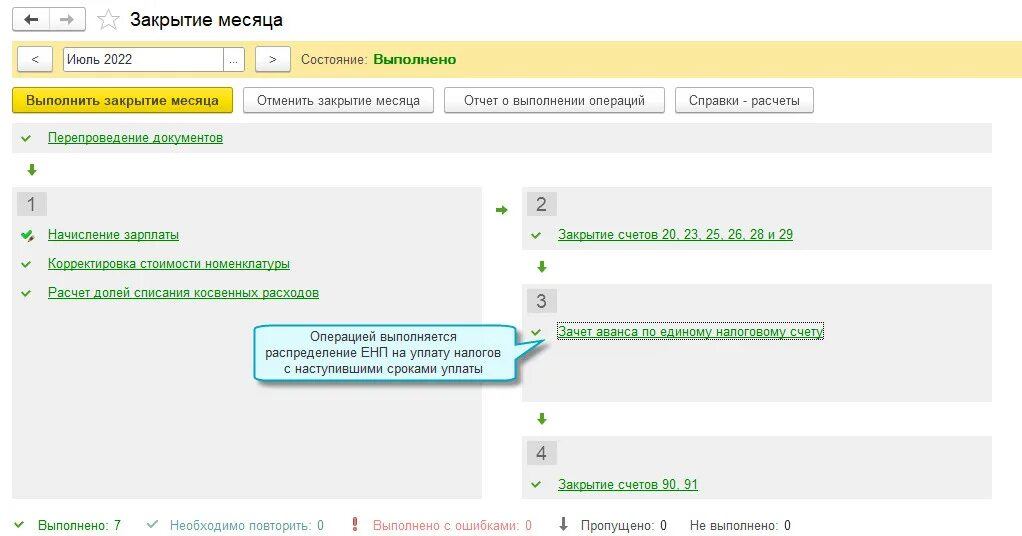Screen dimensions: 1022x536
Task: Open Зачет аванса по единому налоговому счету
Action: [x=690, y=331]
